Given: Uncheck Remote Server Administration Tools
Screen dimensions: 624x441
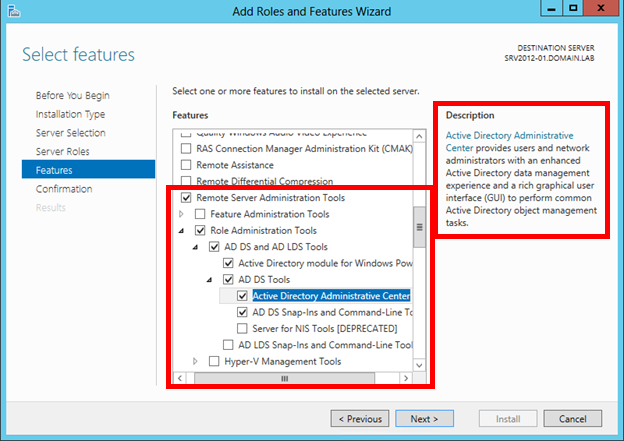Looking at the screenshot, I should (186, 197).
